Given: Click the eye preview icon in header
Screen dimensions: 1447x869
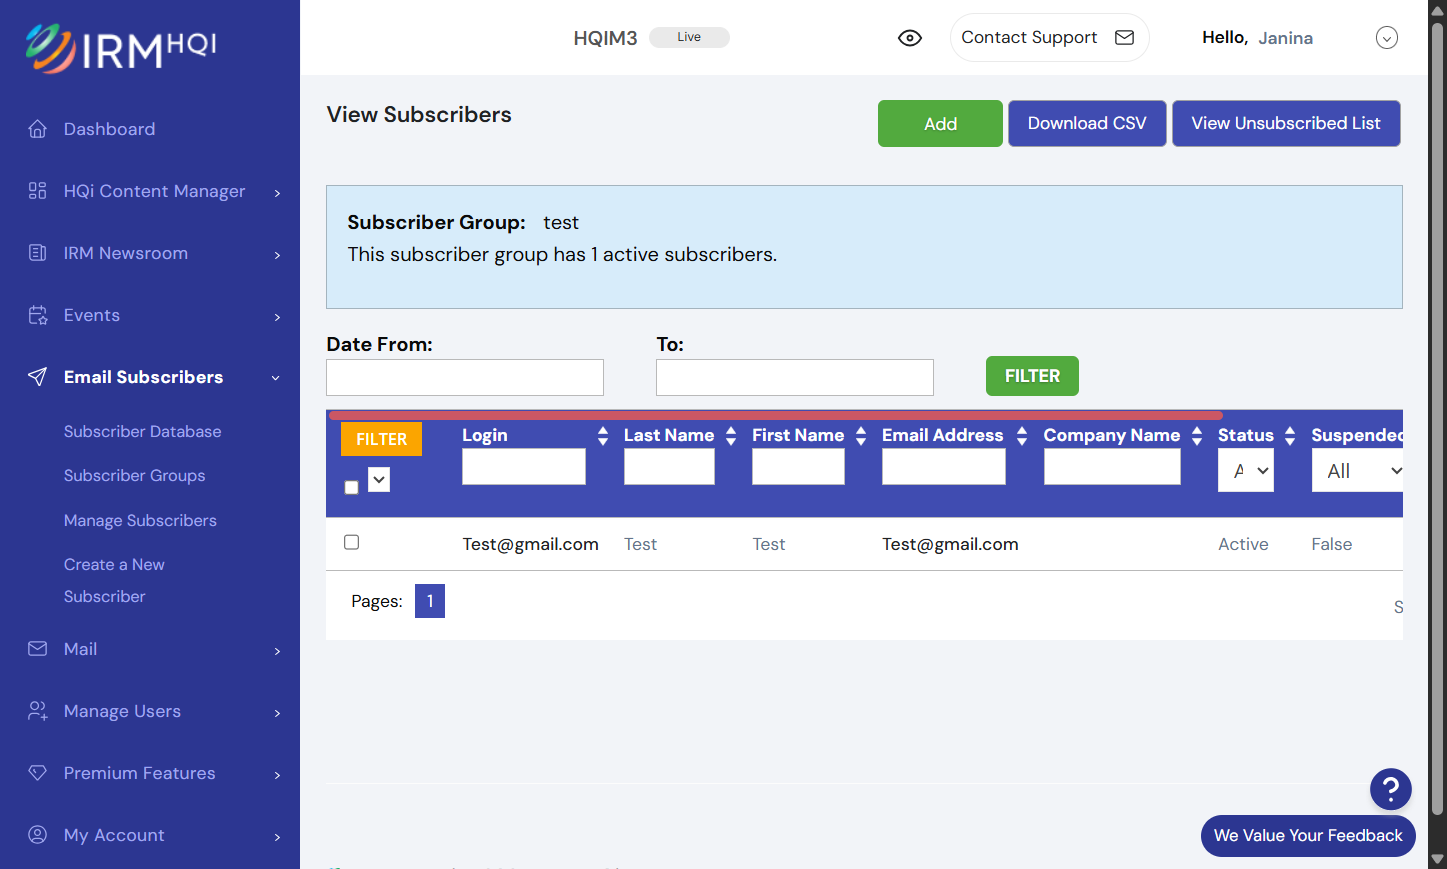Looking at the screenshot, I should (910, 38).
